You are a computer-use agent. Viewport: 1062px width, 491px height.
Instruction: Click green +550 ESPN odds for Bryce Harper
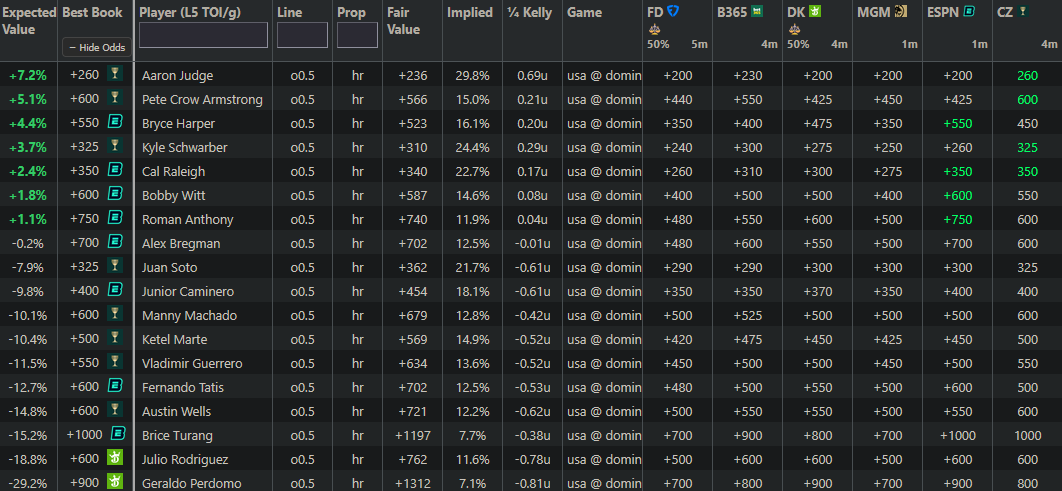[956, 124]
